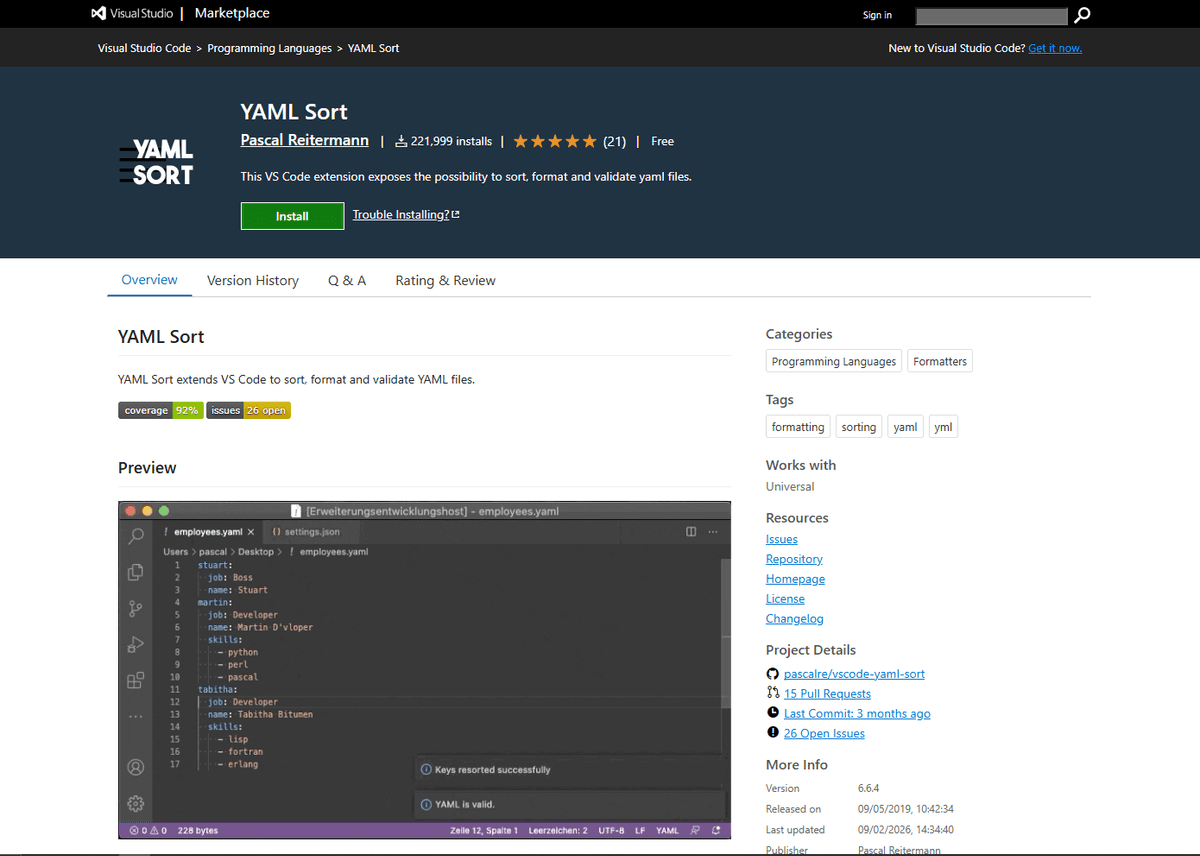Screen dimensions: 1200x856
Task: Click the 221,999 installs text
Action: tap(451, 142)
